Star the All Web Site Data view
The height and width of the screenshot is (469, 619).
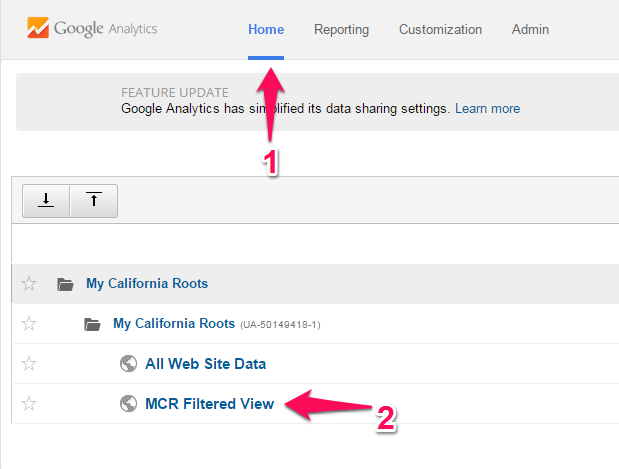coord(29,364)
